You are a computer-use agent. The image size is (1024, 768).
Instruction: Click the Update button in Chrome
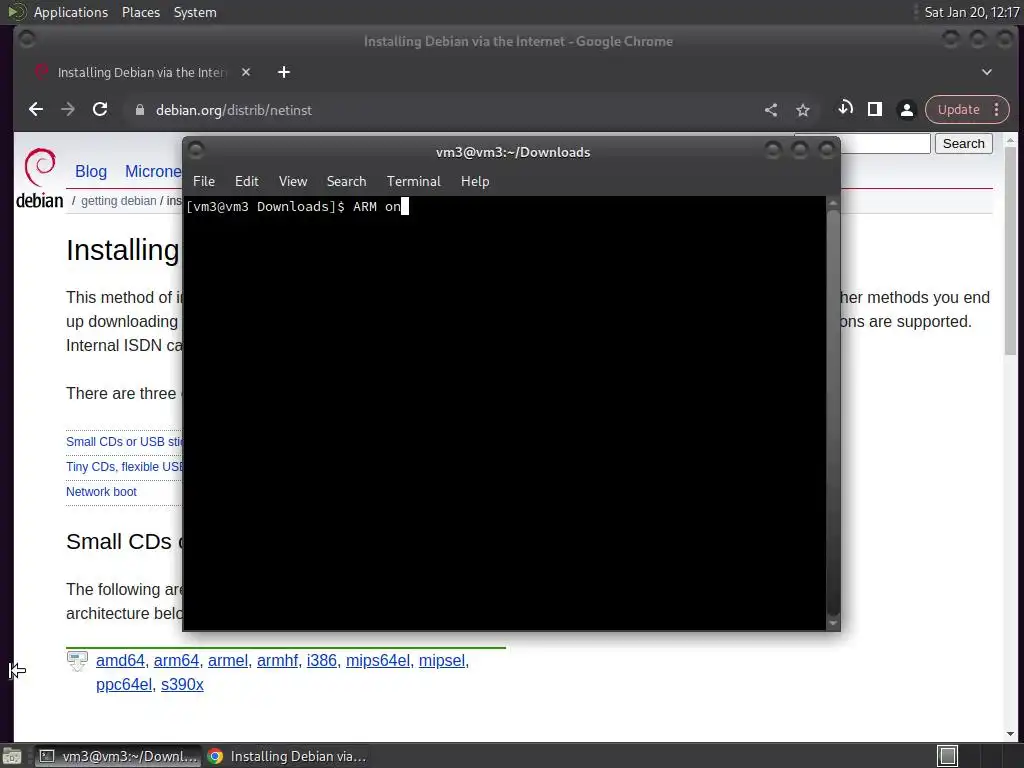coord(958,110)
